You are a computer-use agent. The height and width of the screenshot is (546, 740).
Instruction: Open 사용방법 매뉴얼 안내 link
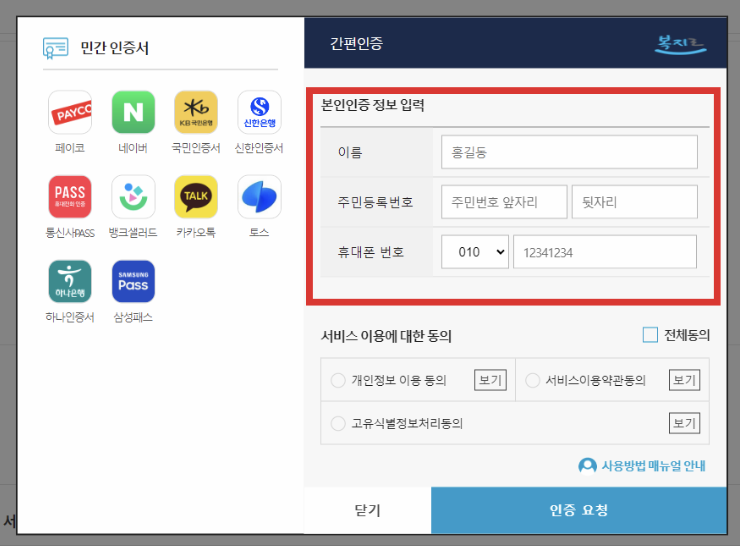tap(653, 466)
